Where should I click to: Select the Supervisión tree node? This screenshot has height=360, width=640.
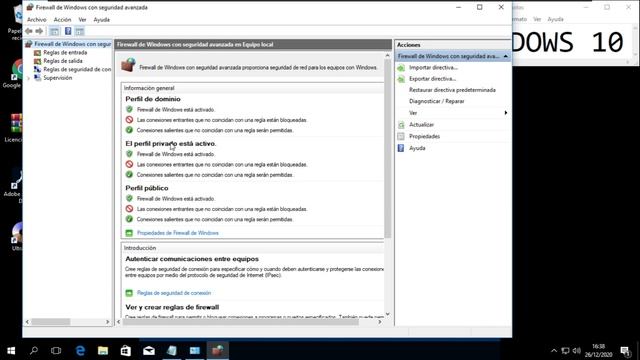click(58, 78)
